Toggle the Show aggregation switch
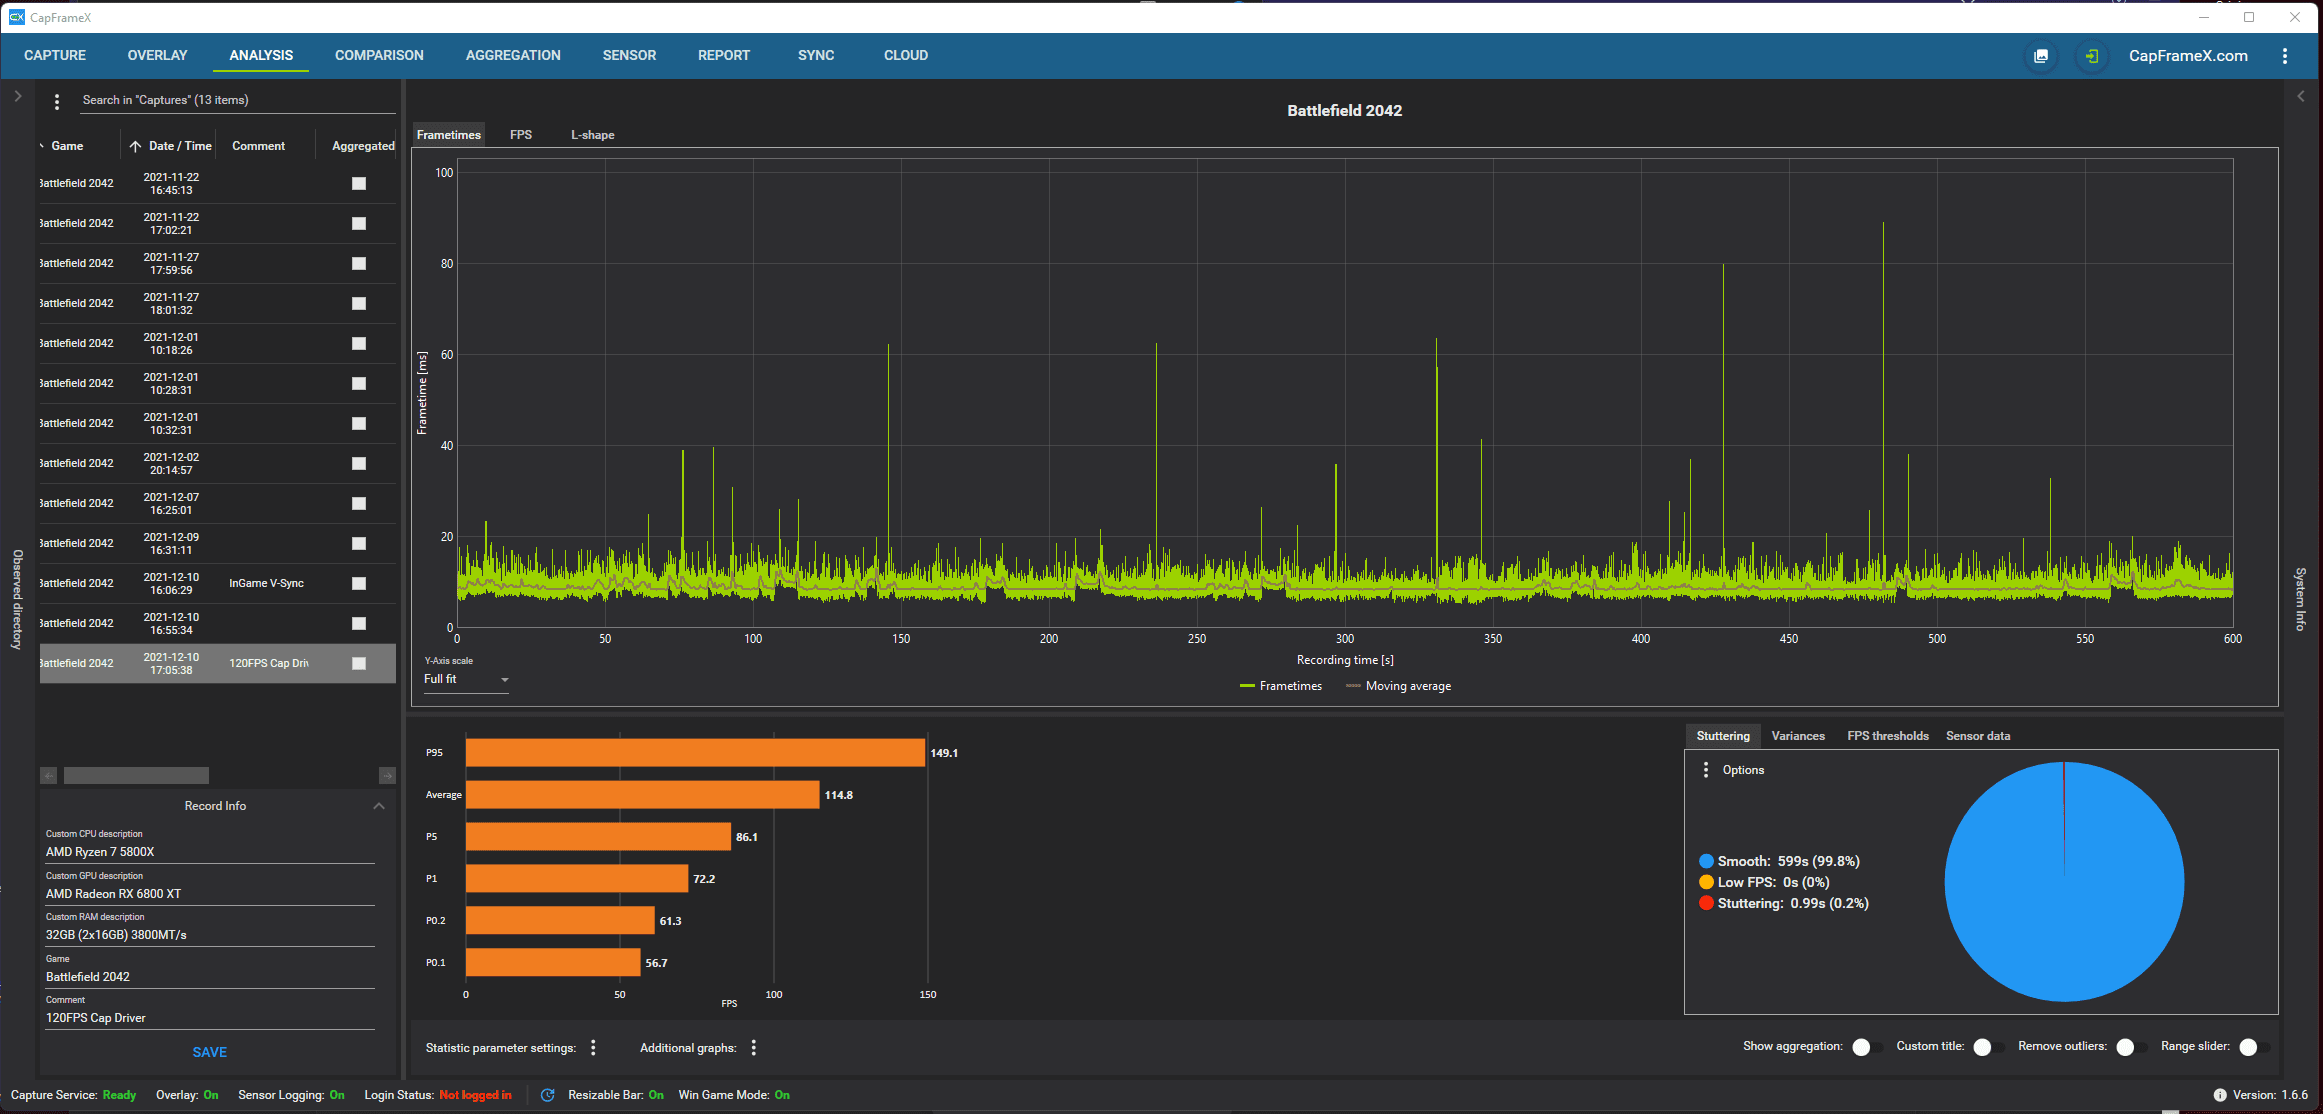 pos(1866,1047)
